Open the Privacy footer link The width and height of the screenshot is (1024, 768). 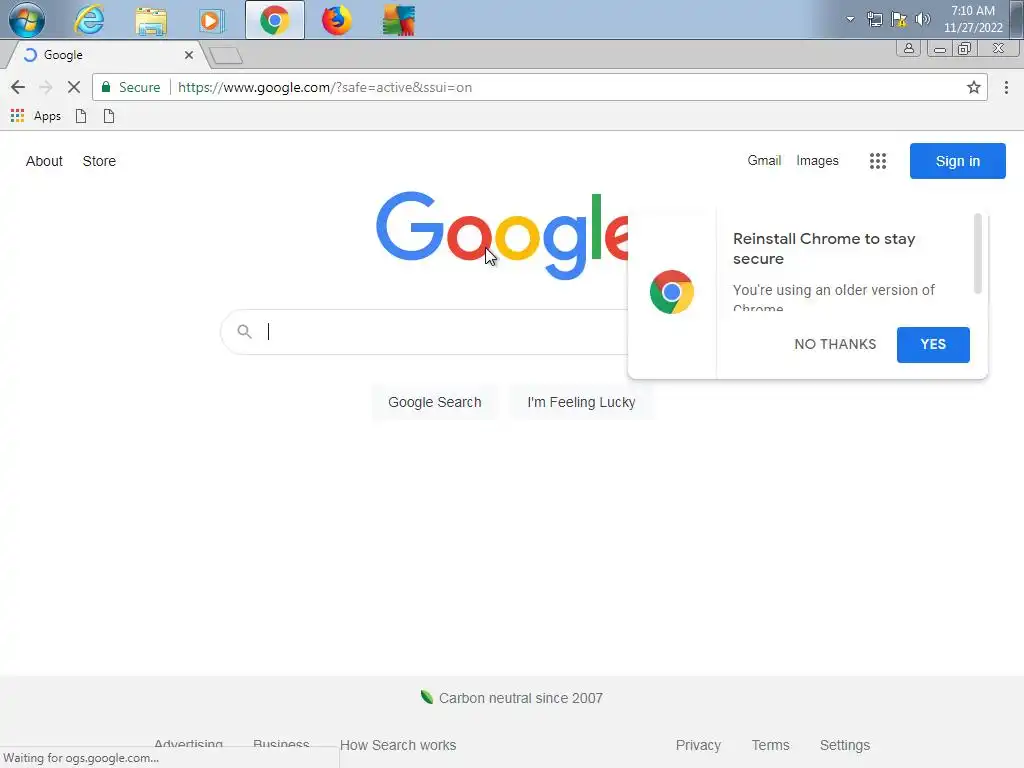pos(698,745)
